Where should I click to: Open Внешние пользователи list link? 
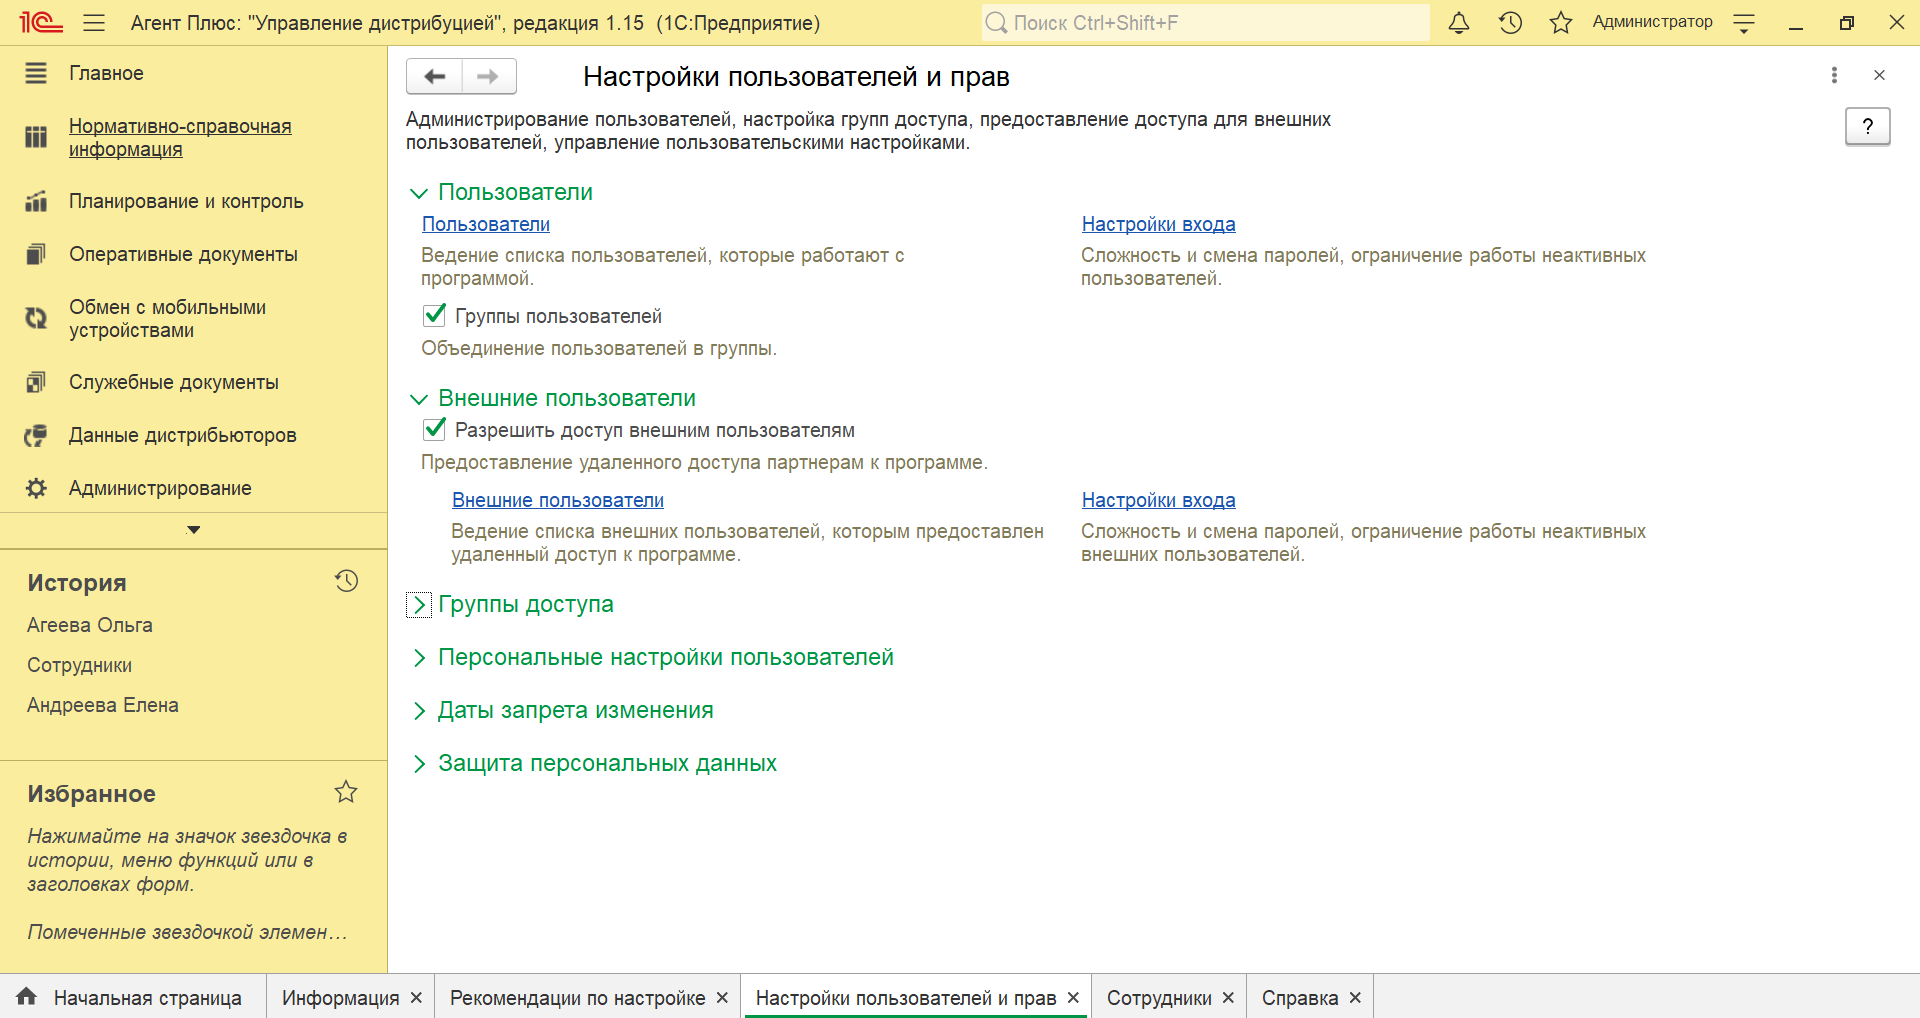coord(558,500)
